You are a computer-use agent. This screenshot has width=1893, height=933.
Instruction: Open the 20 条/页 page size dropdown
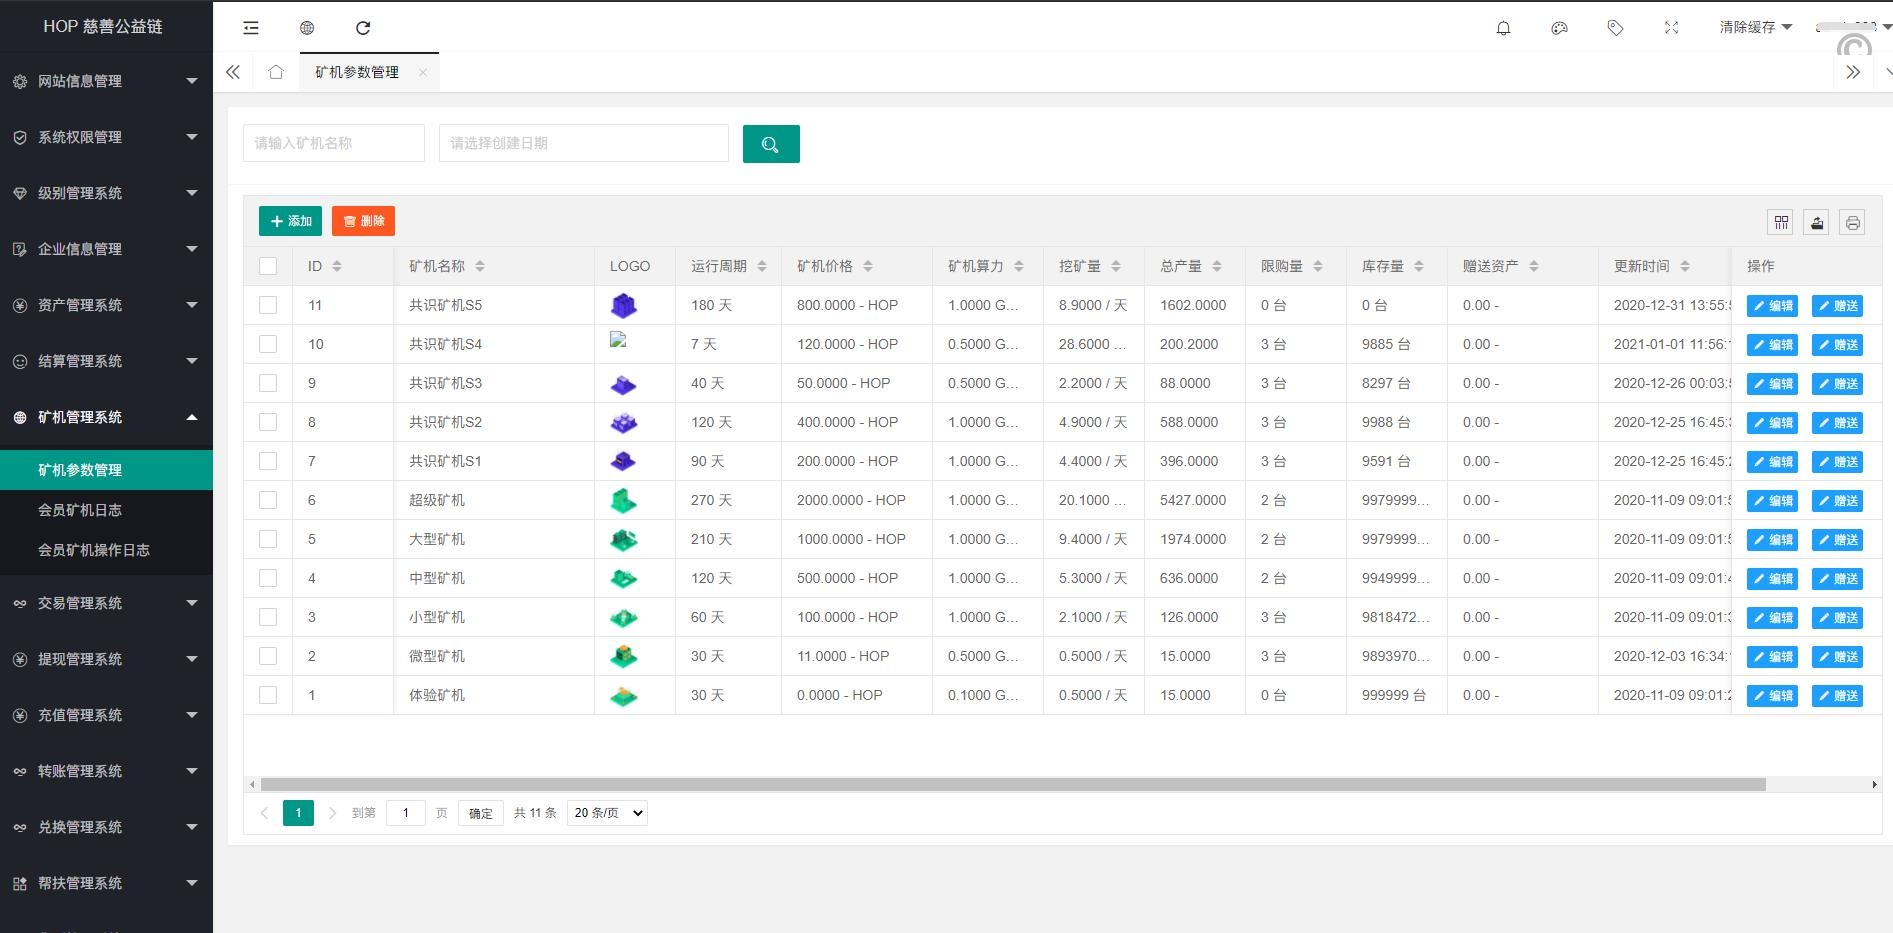click(607, 813)
